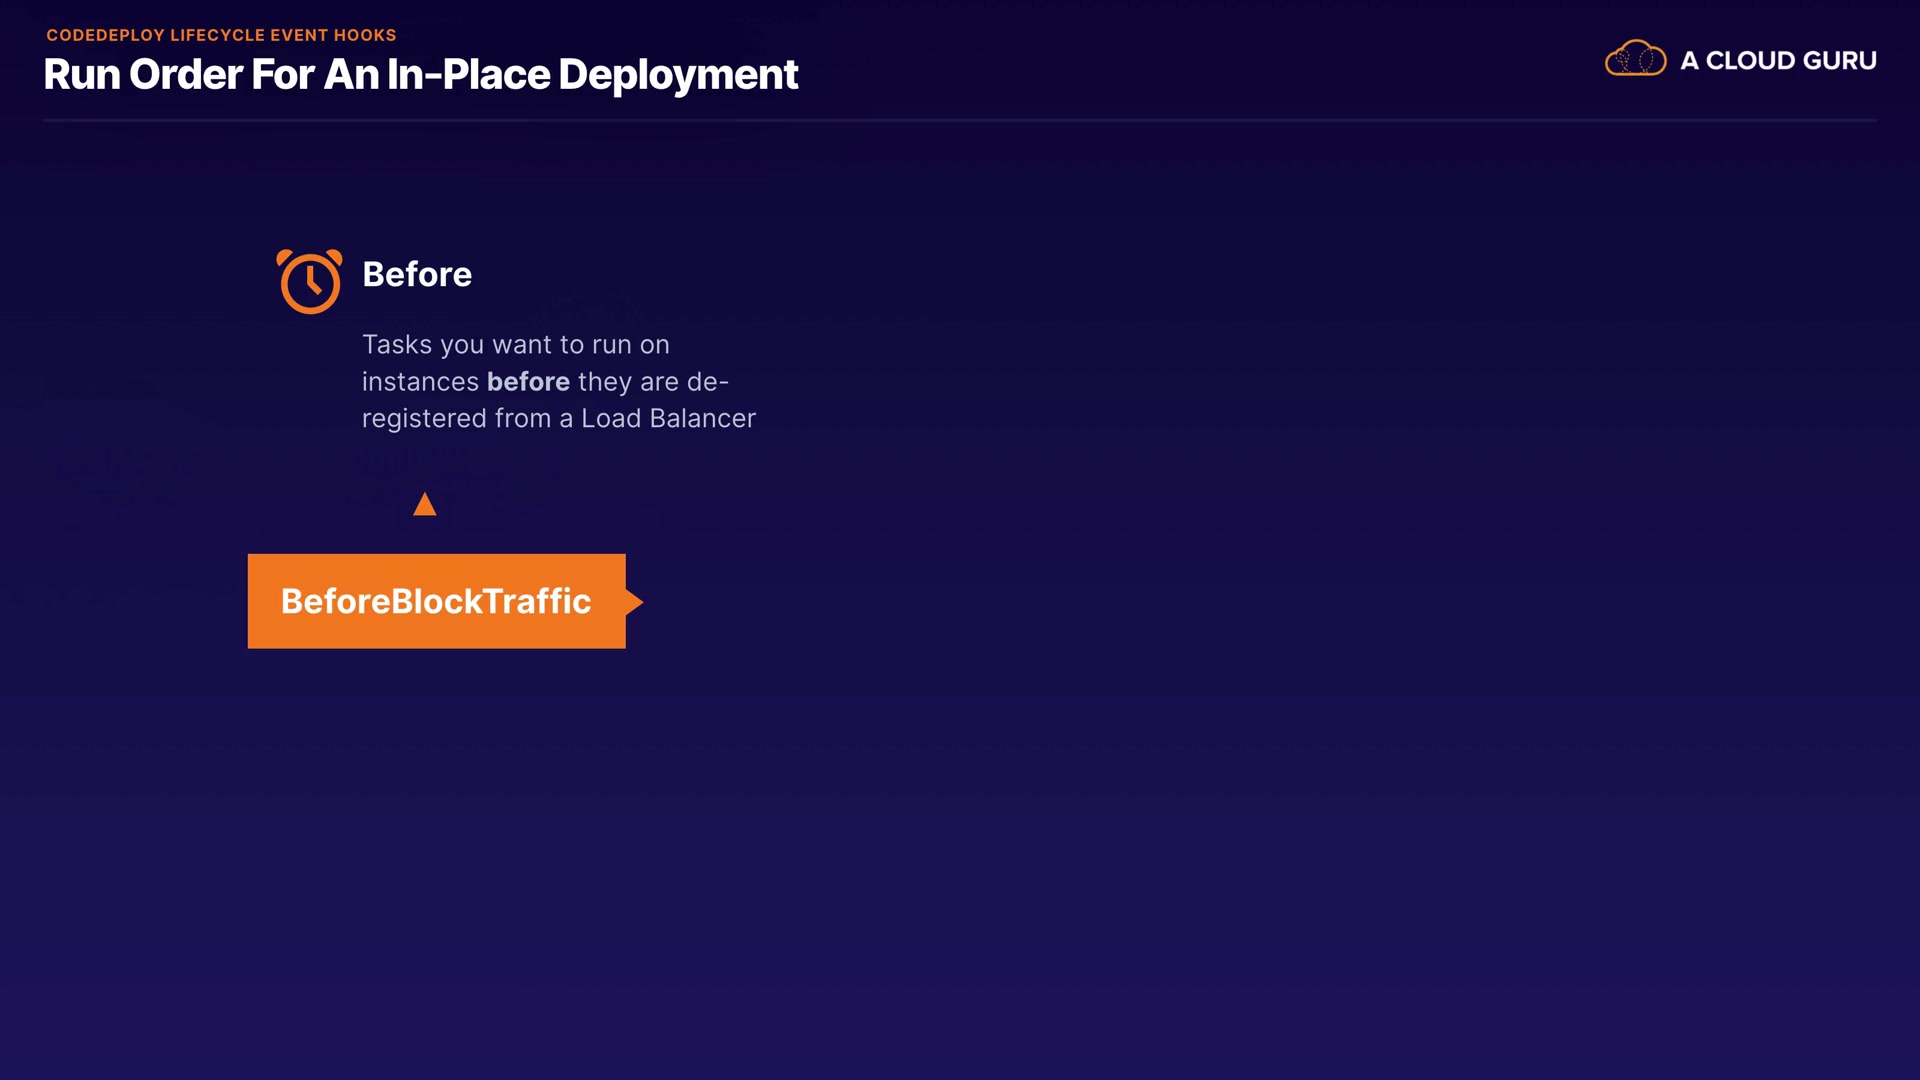Click the word "GURU" in the logo text
Screen dimensions: 1920x1080
(x=1840, y=61)
